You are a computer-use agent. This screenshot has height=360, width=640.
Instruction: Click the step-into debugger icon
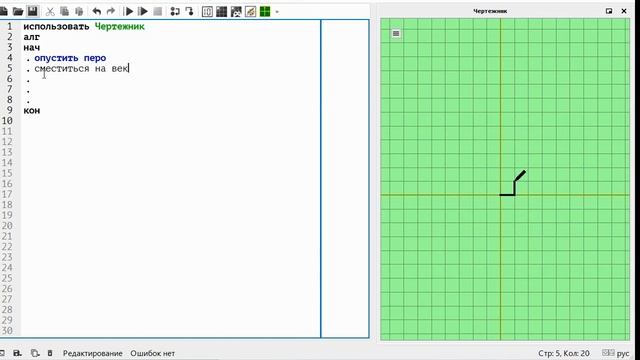189,11
